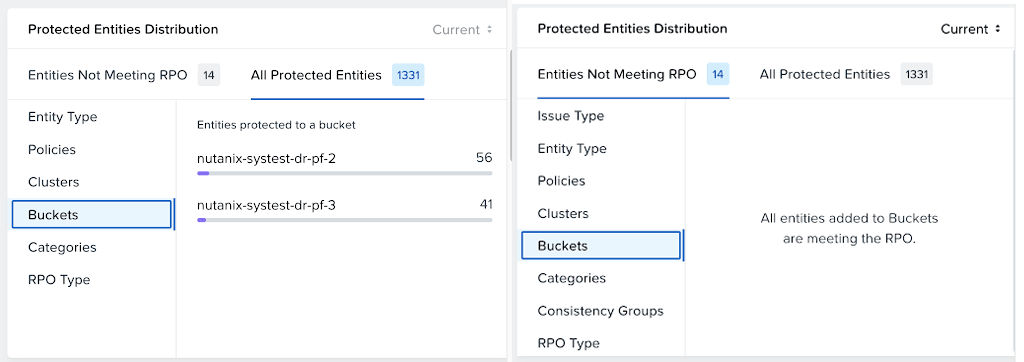The image size is (1024, 362).
Task: Click the 1331 count badge in right panel
Action: click(917, 74)
